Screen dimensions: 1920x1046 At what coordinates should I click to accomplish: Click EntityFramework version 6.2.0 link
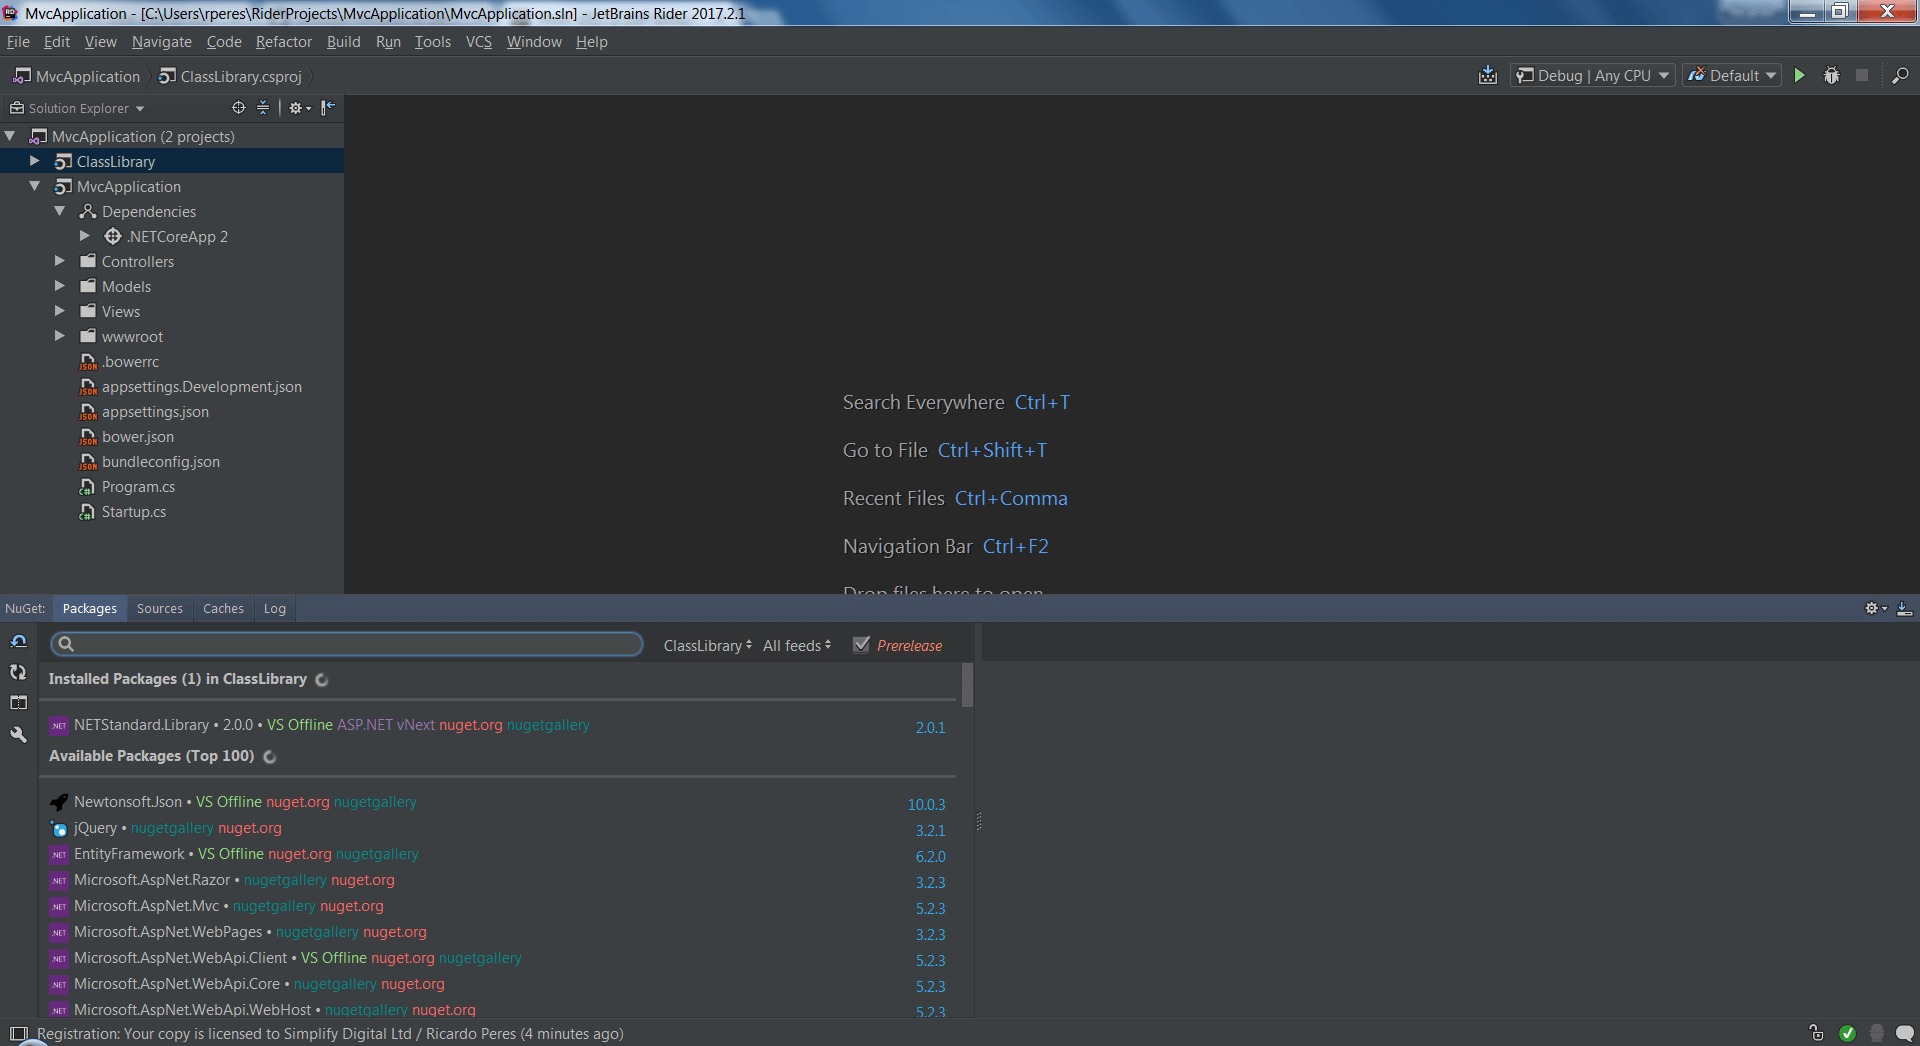pyautogui.click(x=930, y=857)
